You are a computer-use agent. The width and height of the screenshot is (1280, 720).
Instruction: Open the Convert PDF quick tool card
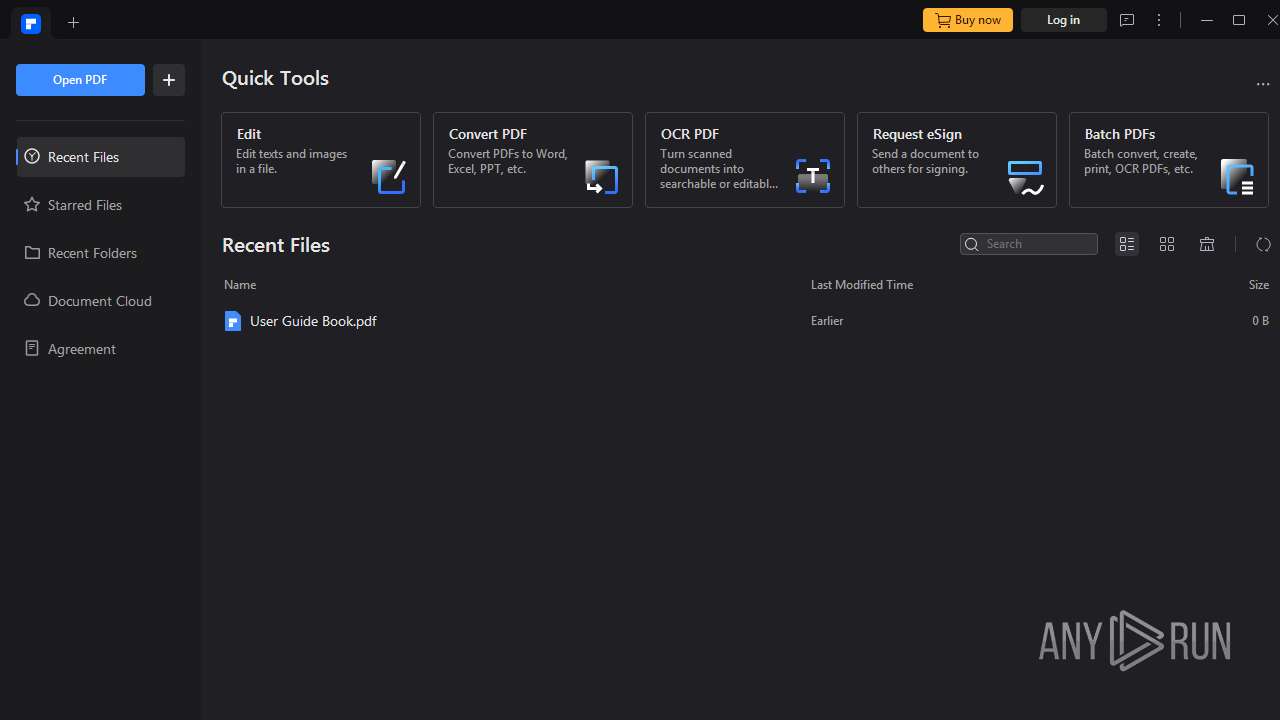coord(533,160)
